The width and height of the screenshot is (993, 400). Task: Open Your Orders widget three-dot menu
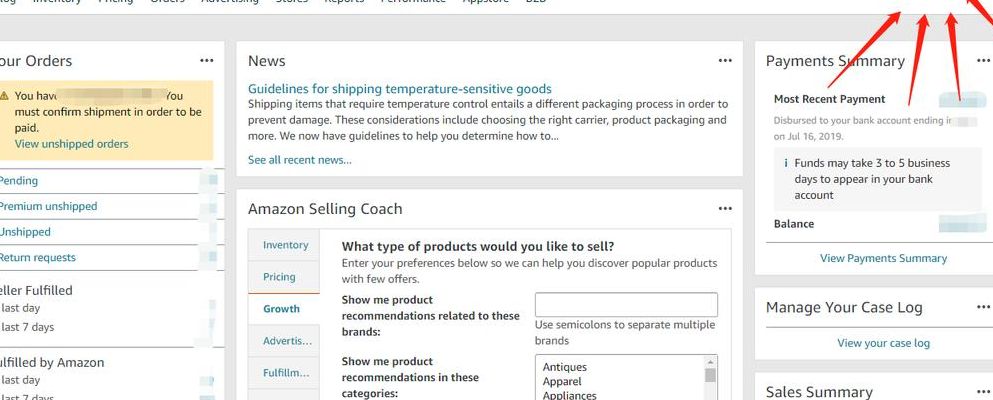coord(206,61)
